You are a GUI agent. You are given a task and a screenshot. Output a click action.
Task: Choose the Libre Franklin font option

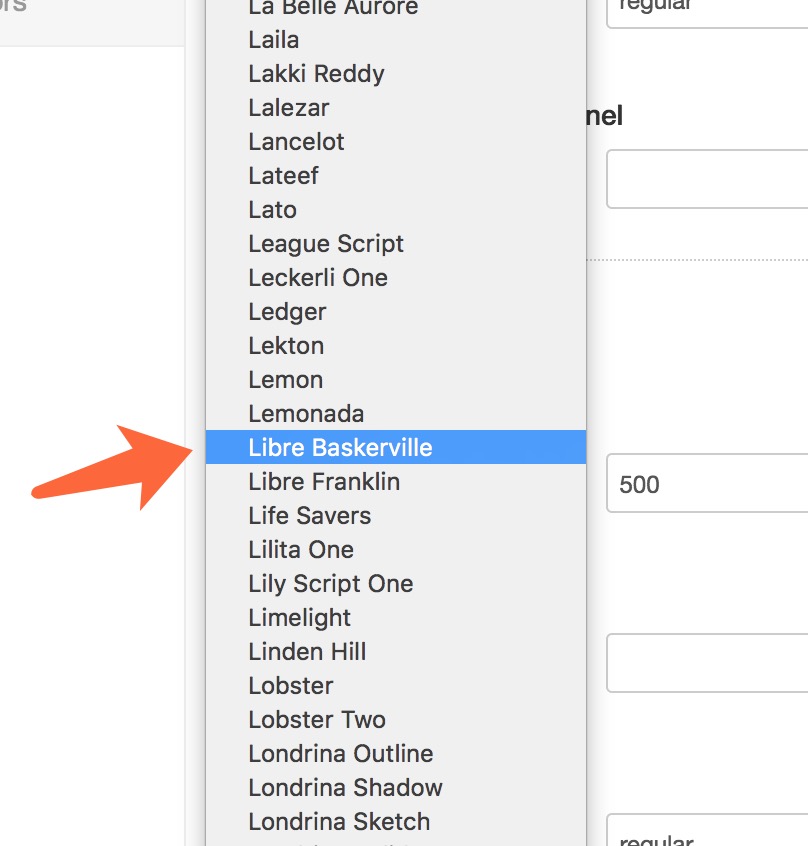[x=324, y=481]
